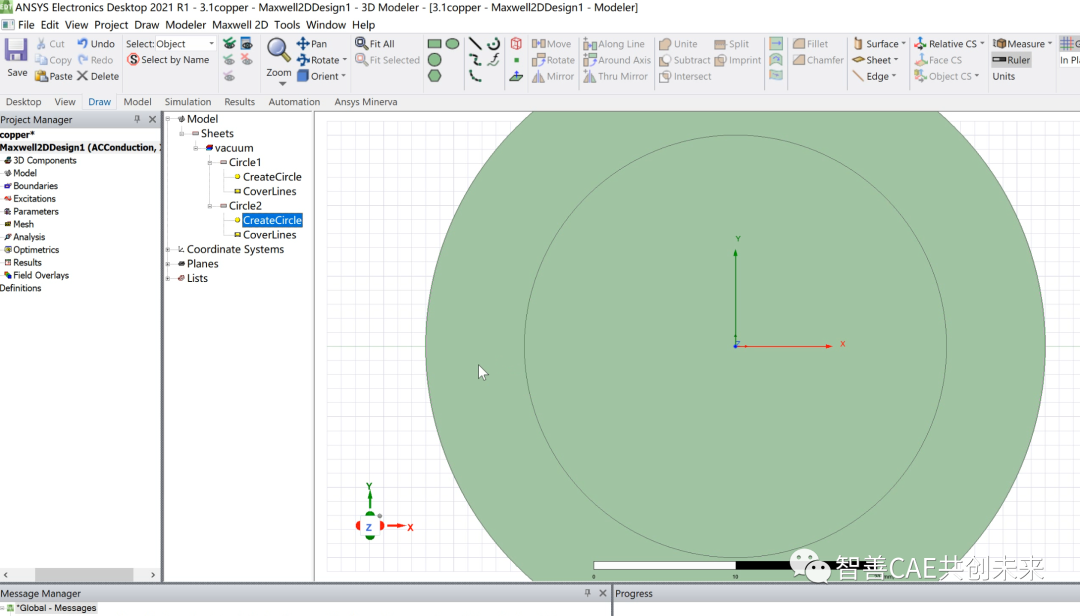Click Units in the toolbar
The height and width of the screenshot is (616, 1080).
(x=1003, y=76)
